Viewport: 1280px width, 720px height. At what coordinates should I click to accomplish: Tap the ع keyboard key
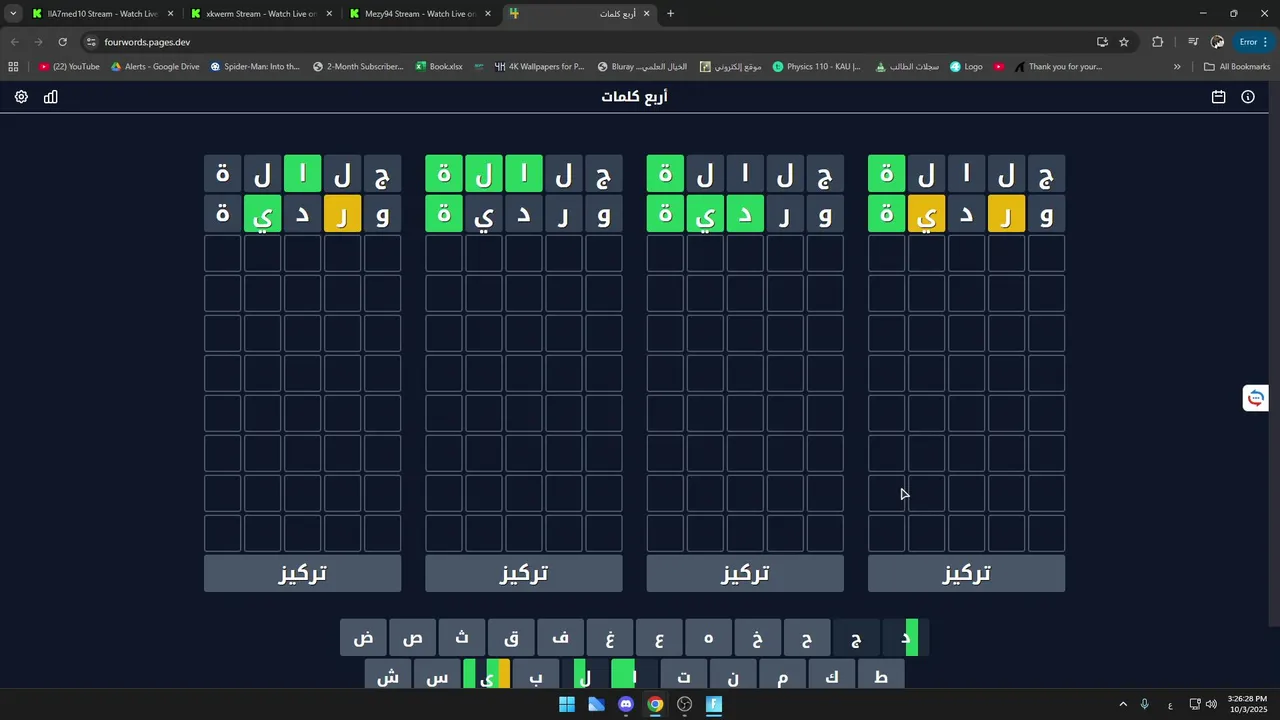(659, 638)
